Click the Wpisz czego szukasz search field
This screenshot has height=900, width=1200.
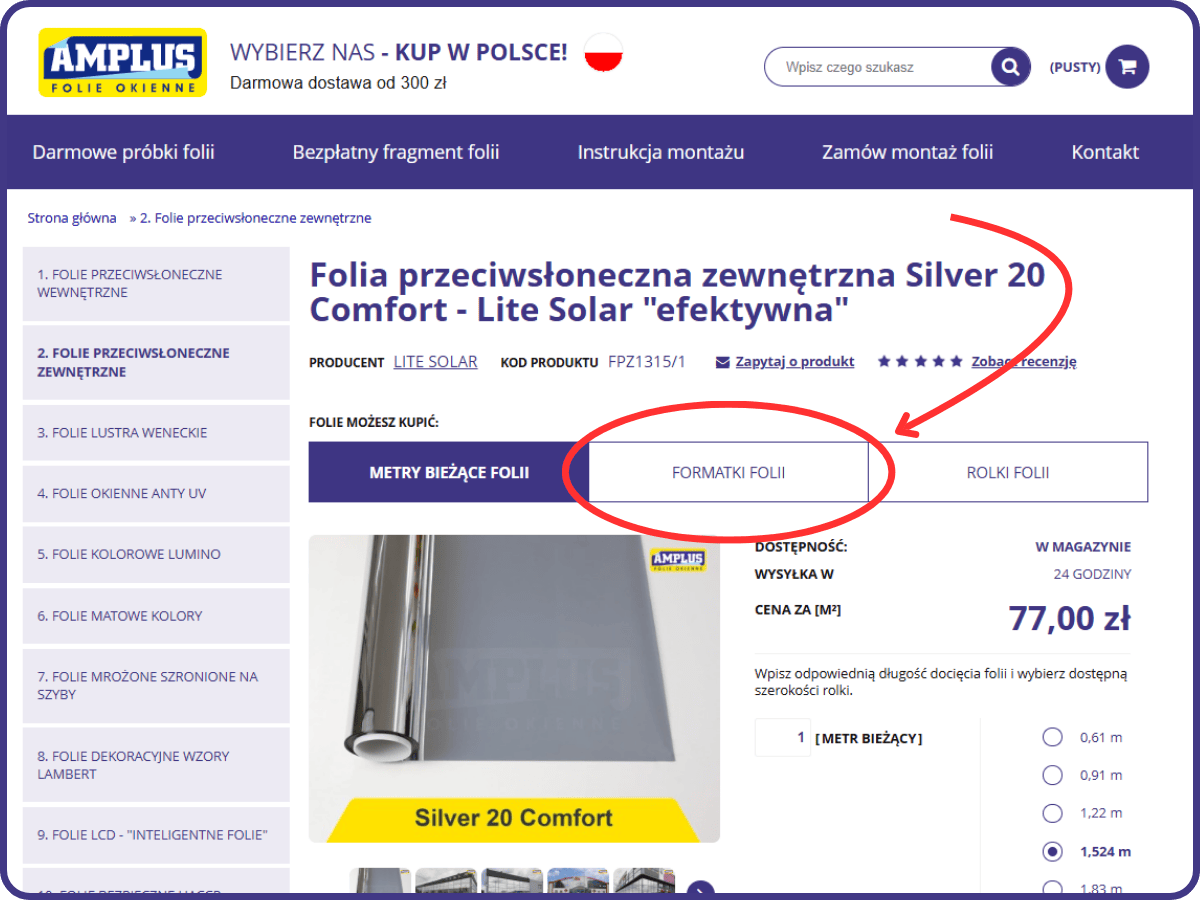880,66
